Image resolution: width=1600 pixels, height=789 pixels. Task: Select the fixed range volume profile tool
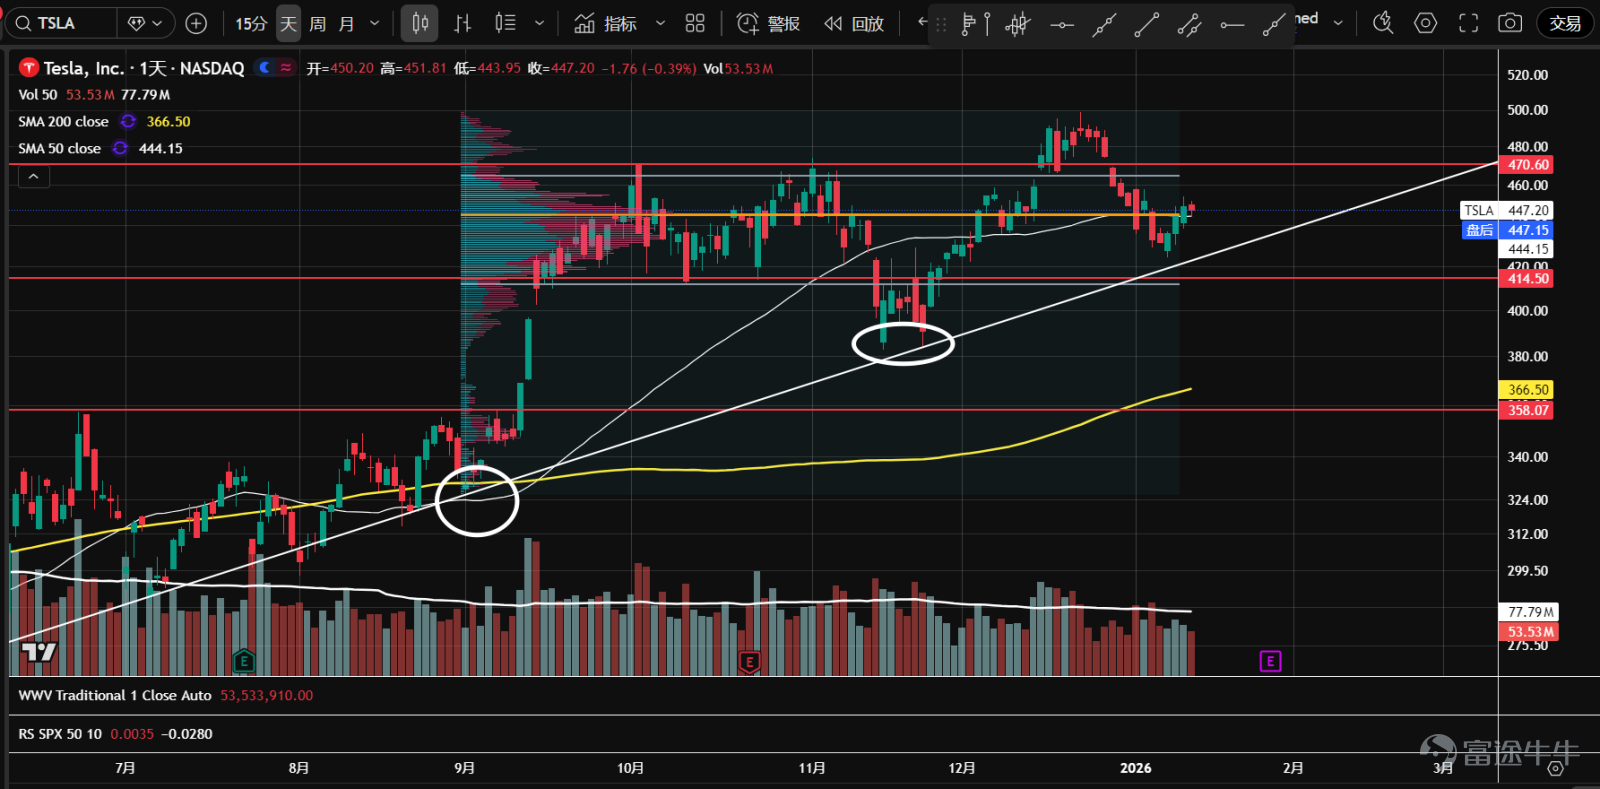(x=975, y=24)
